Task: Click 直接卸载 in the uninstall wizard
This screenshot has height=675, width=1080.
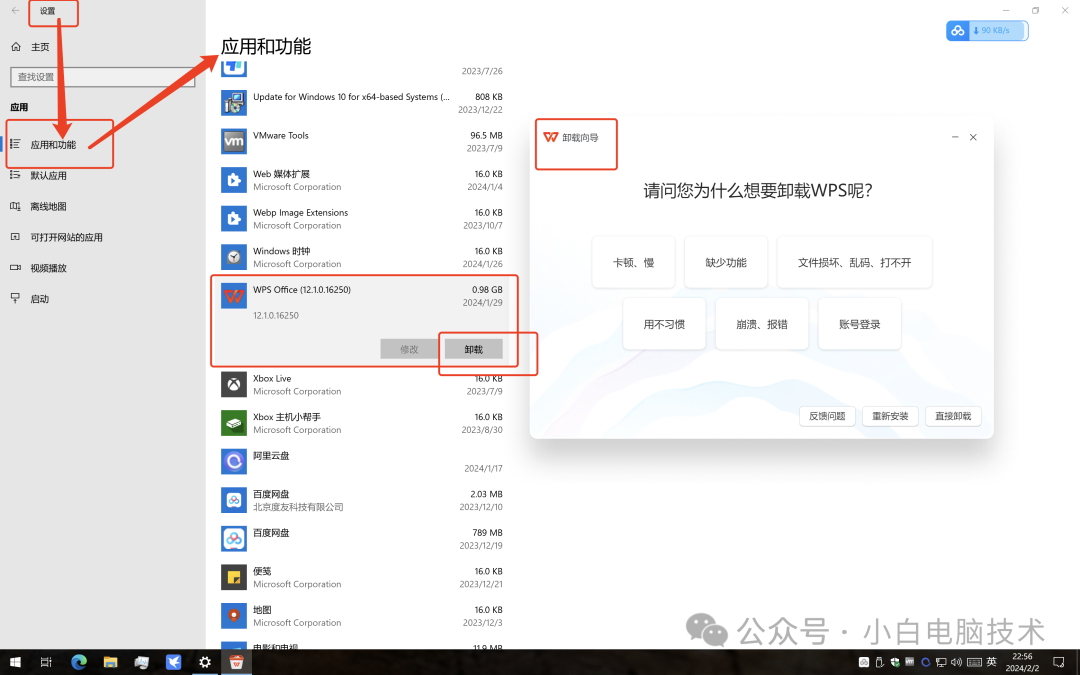Action: coord(953,416)
